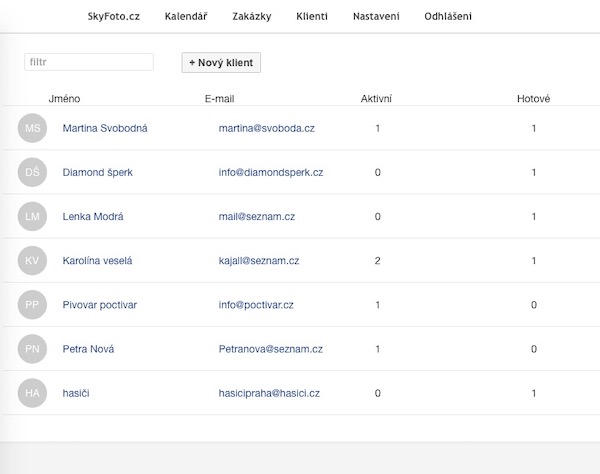600x474 pixels.
Task: Focus the filtr input field
Action: (x=89, y=62)
